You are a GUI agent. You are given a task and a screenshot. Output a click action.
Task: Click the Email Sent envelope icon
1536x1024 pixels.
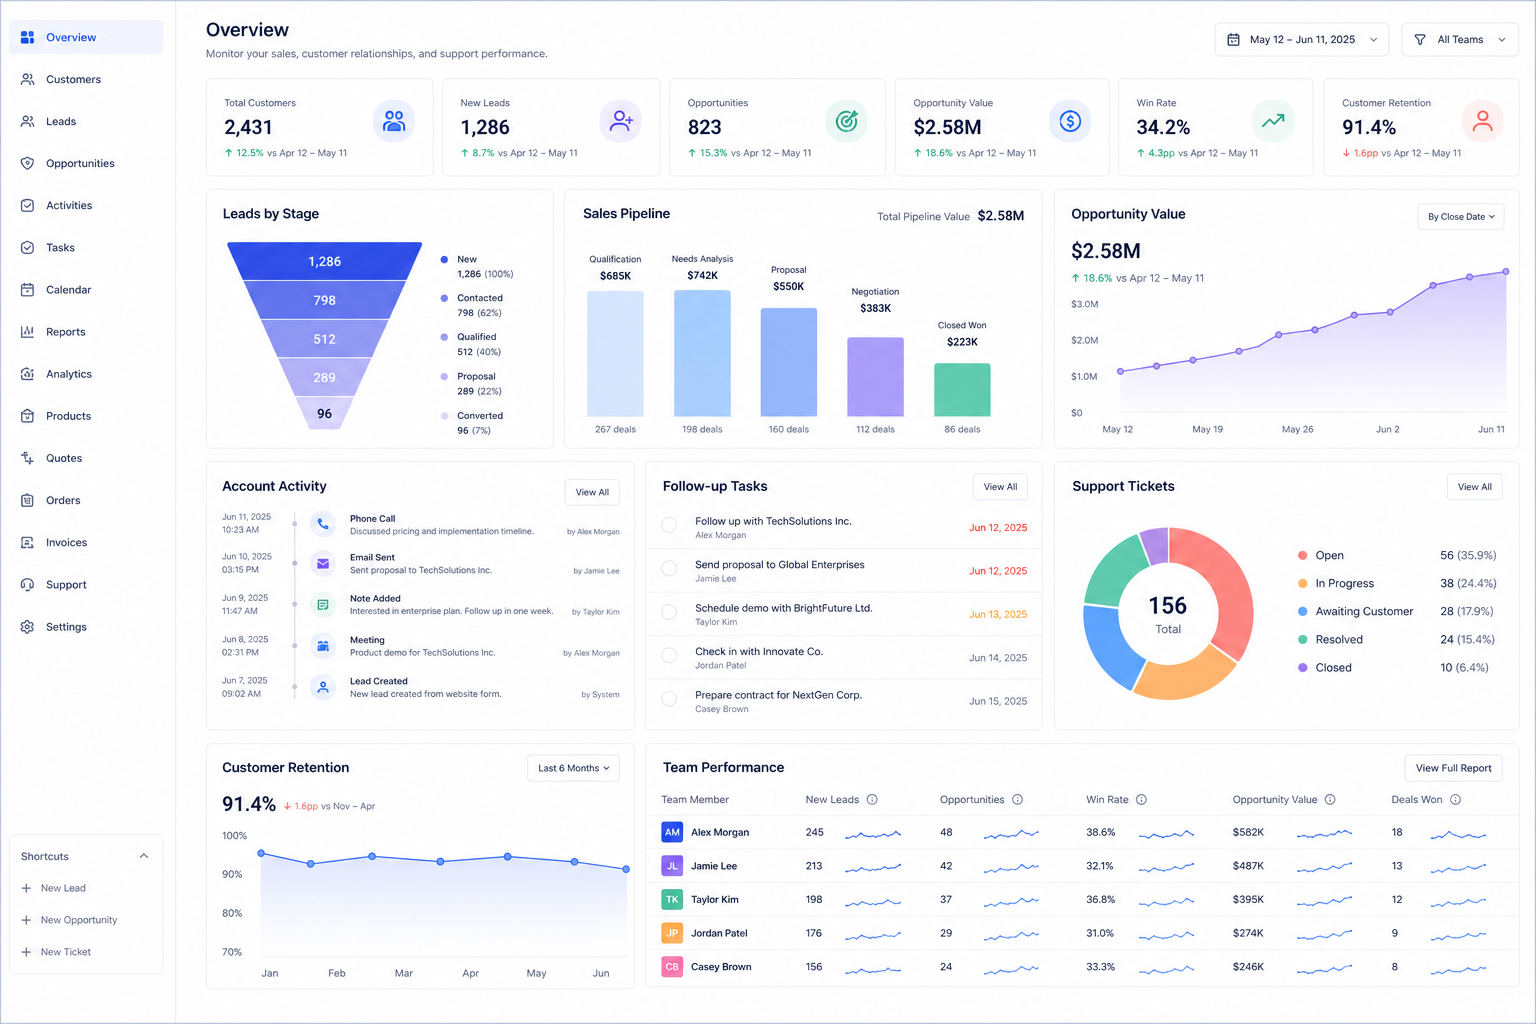pos(323,564)
